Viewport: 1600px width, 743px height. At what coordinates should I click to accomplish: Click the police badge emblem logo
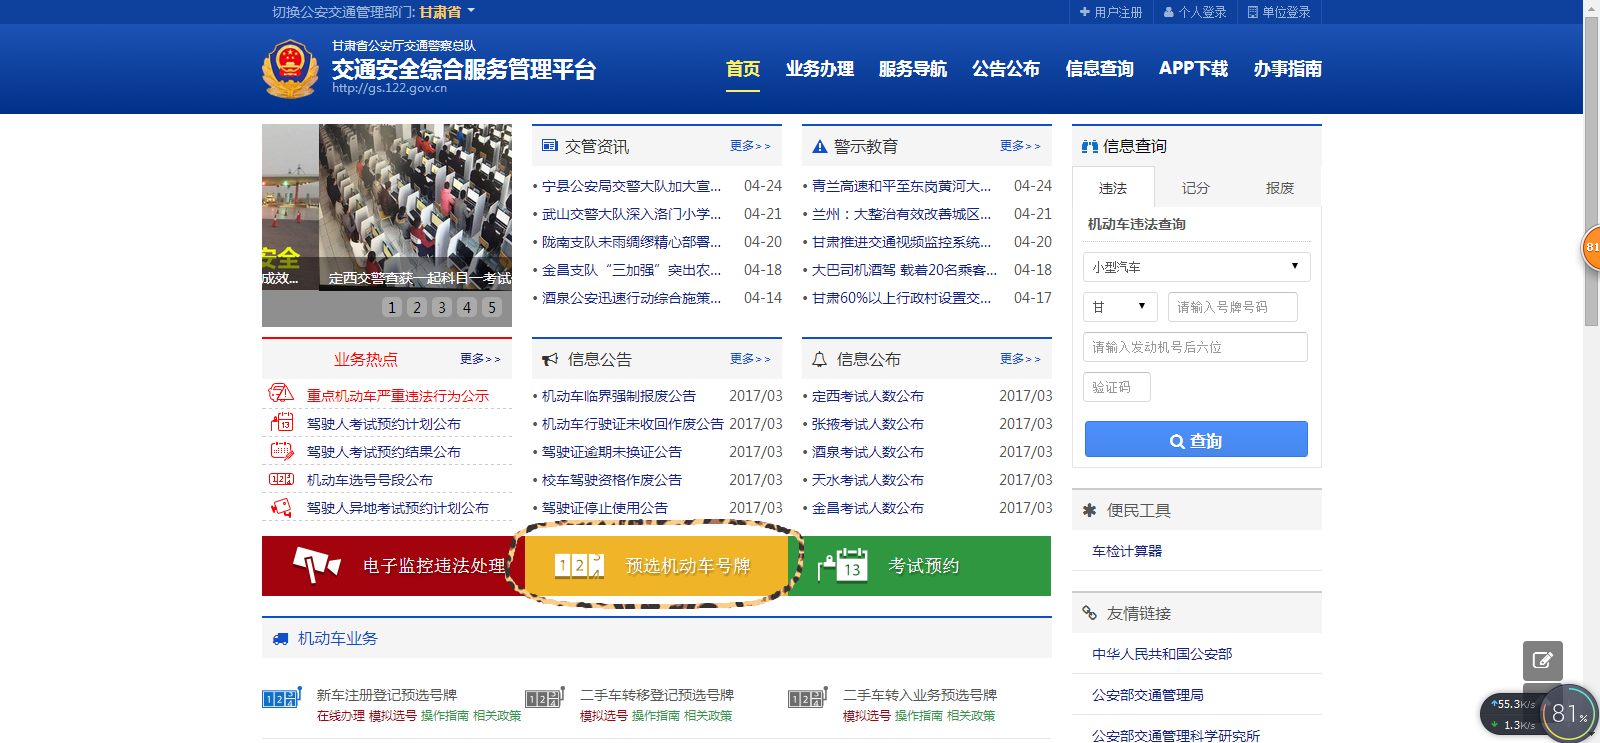point(290,69)
